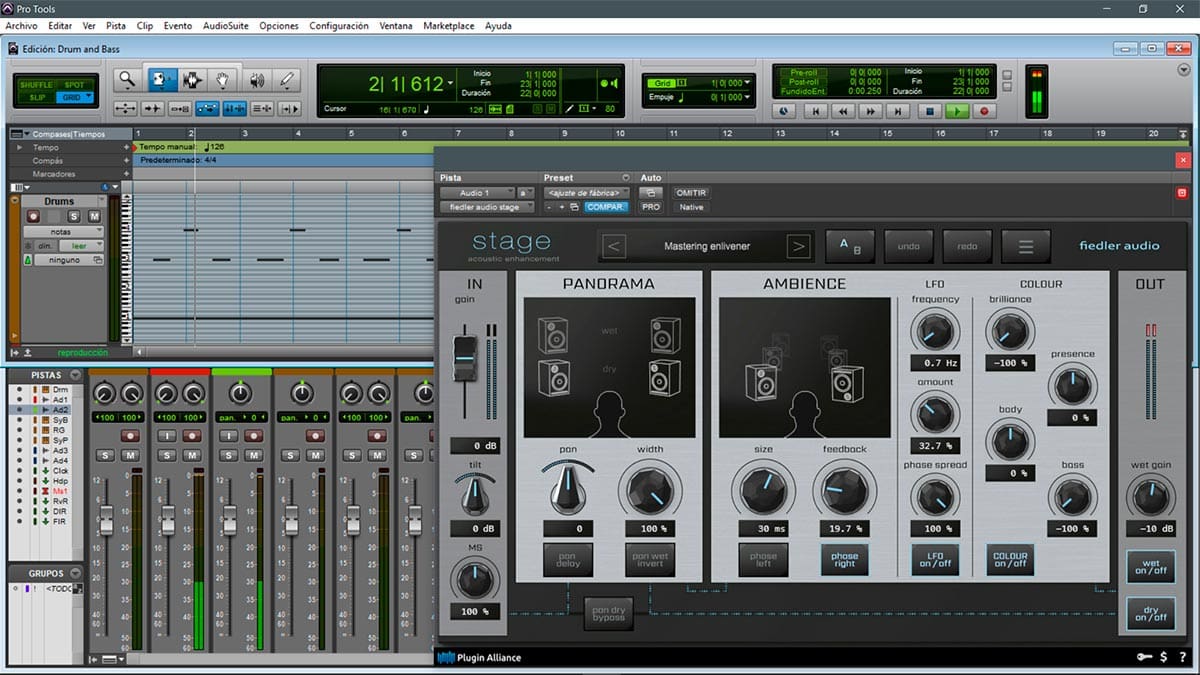The height and width of the screenshot is (675, 1200).
Task: Click the LFO frequency knob
Action: [935, 331]
